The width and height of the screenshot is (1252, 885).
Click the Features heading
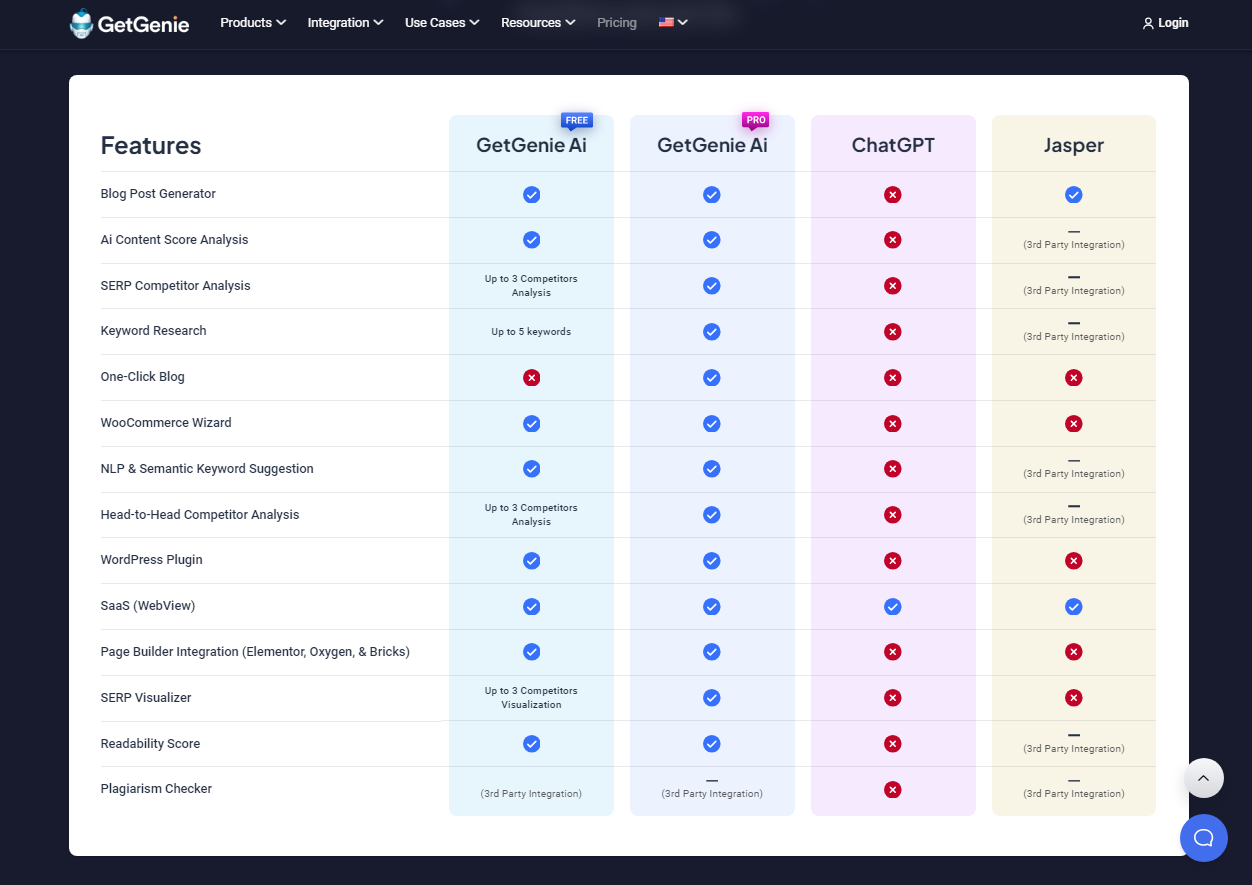coord(151,146)
